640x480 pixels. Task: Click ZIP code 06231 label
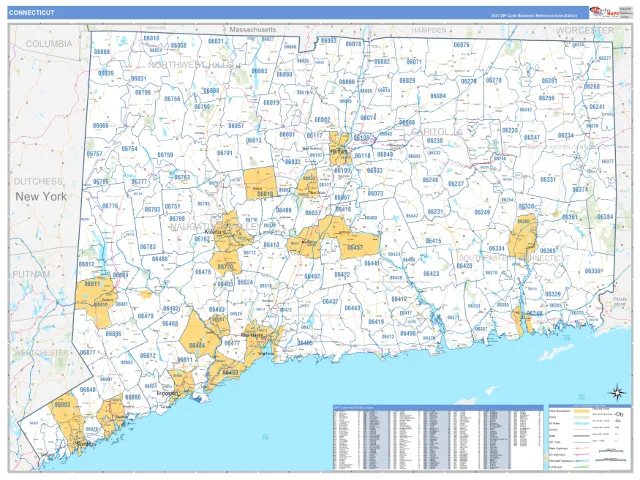(435, 212)
